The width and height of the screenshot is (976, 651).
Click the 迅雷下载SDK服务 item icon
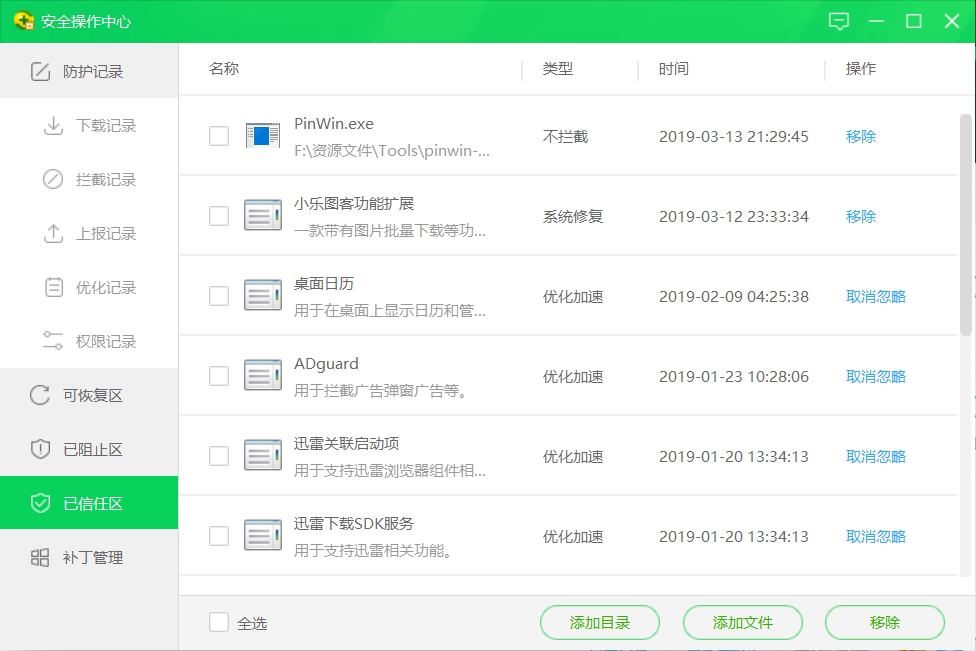[x=263, y=535]
